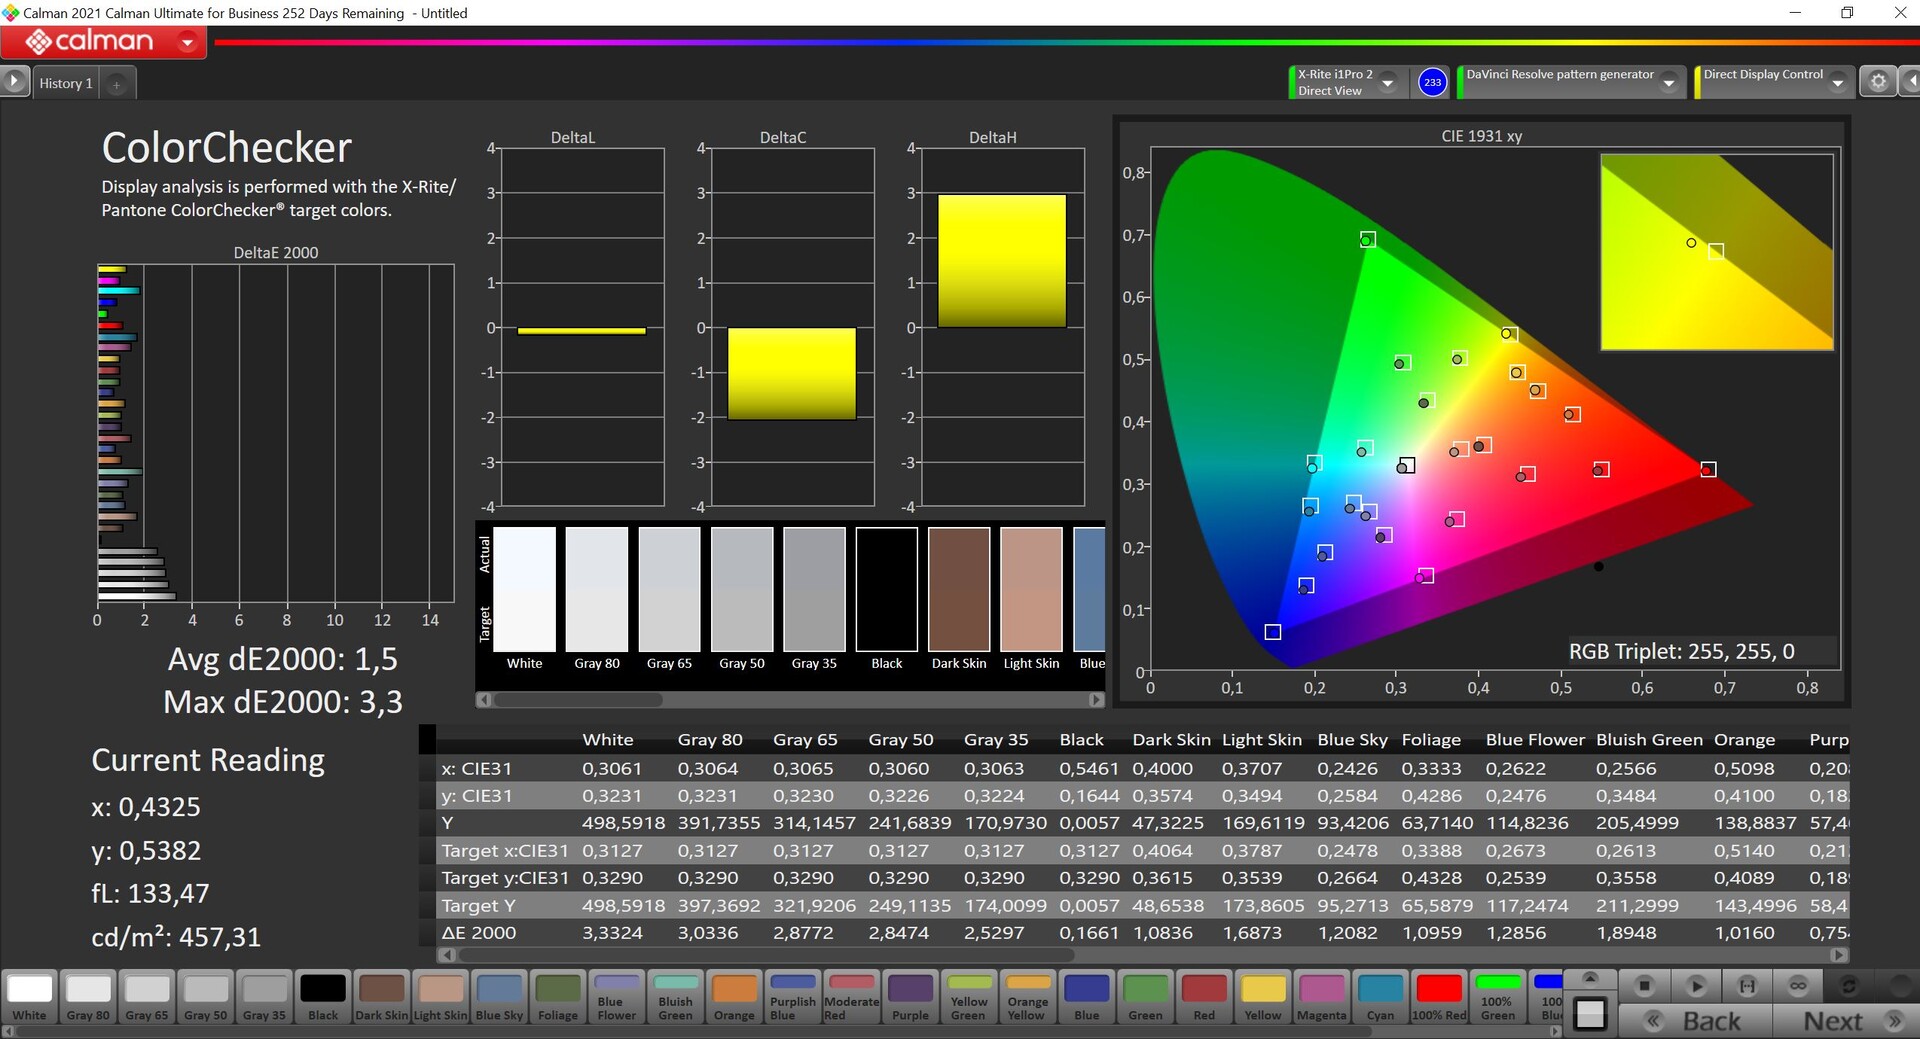Open the X-Rite i1Pro 2 meter dropdown
This screenshot has width=1920, height=1039.
[1388, 83]
